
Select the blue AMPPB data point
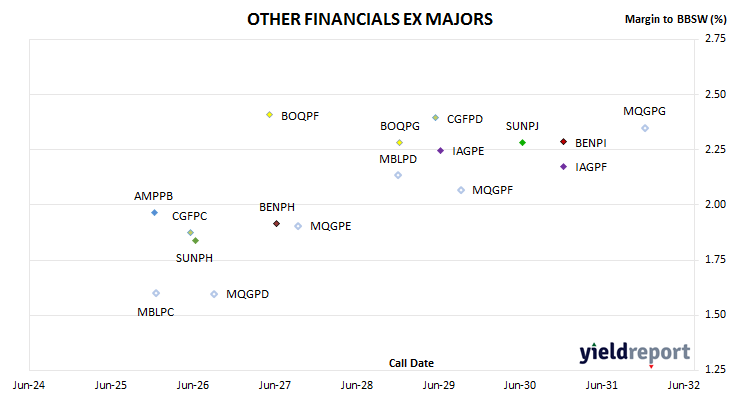pyautogui.click(x=155, y=213)
